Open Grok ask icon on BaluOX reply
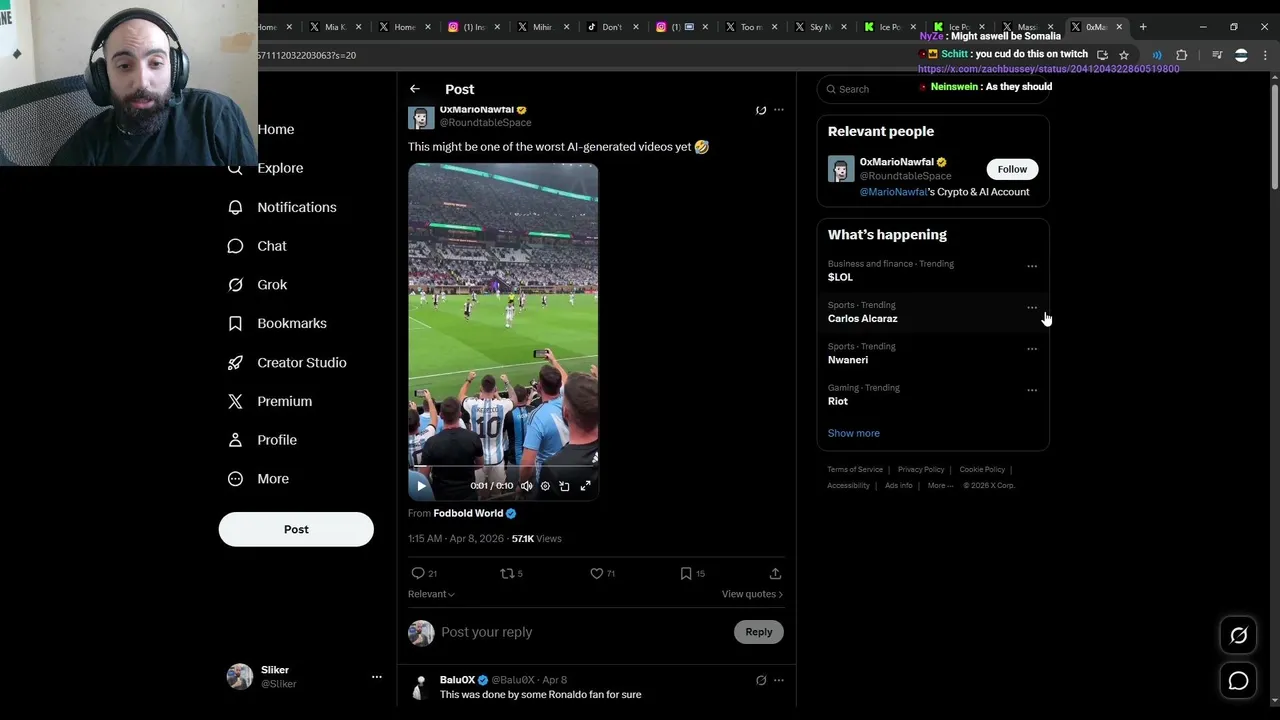1280x720 pixels. pyautogui.click(x=761, y=680)
